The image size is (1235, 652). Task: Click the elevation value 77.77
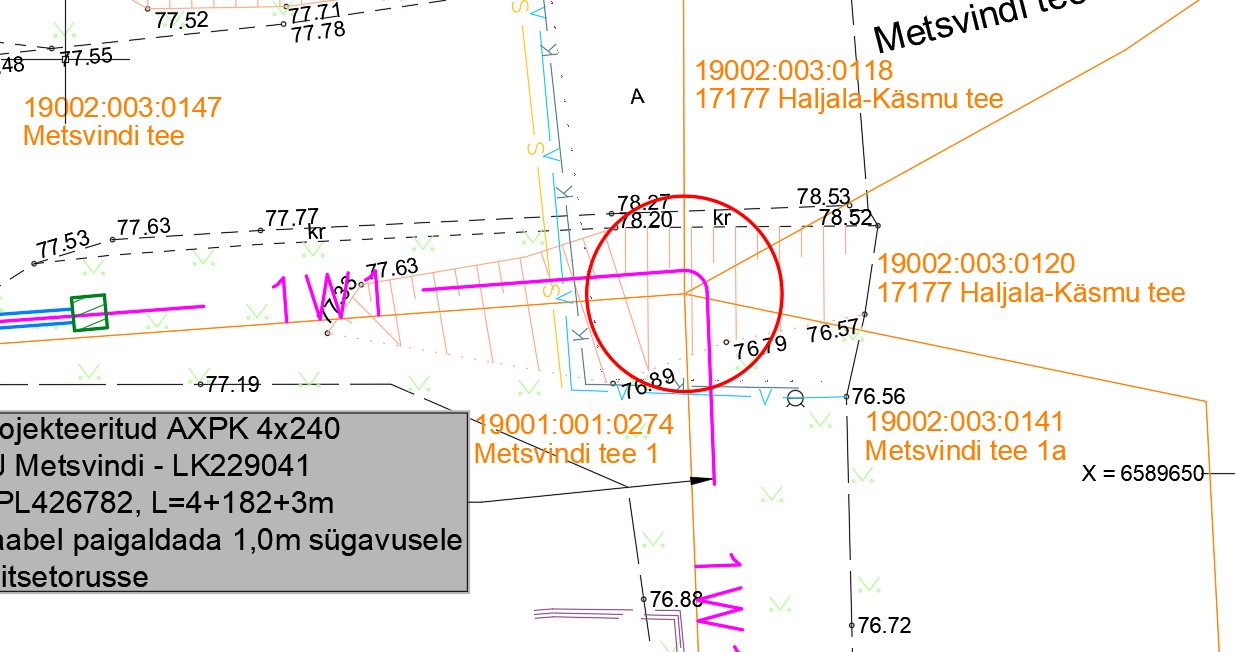coord(292,217)
